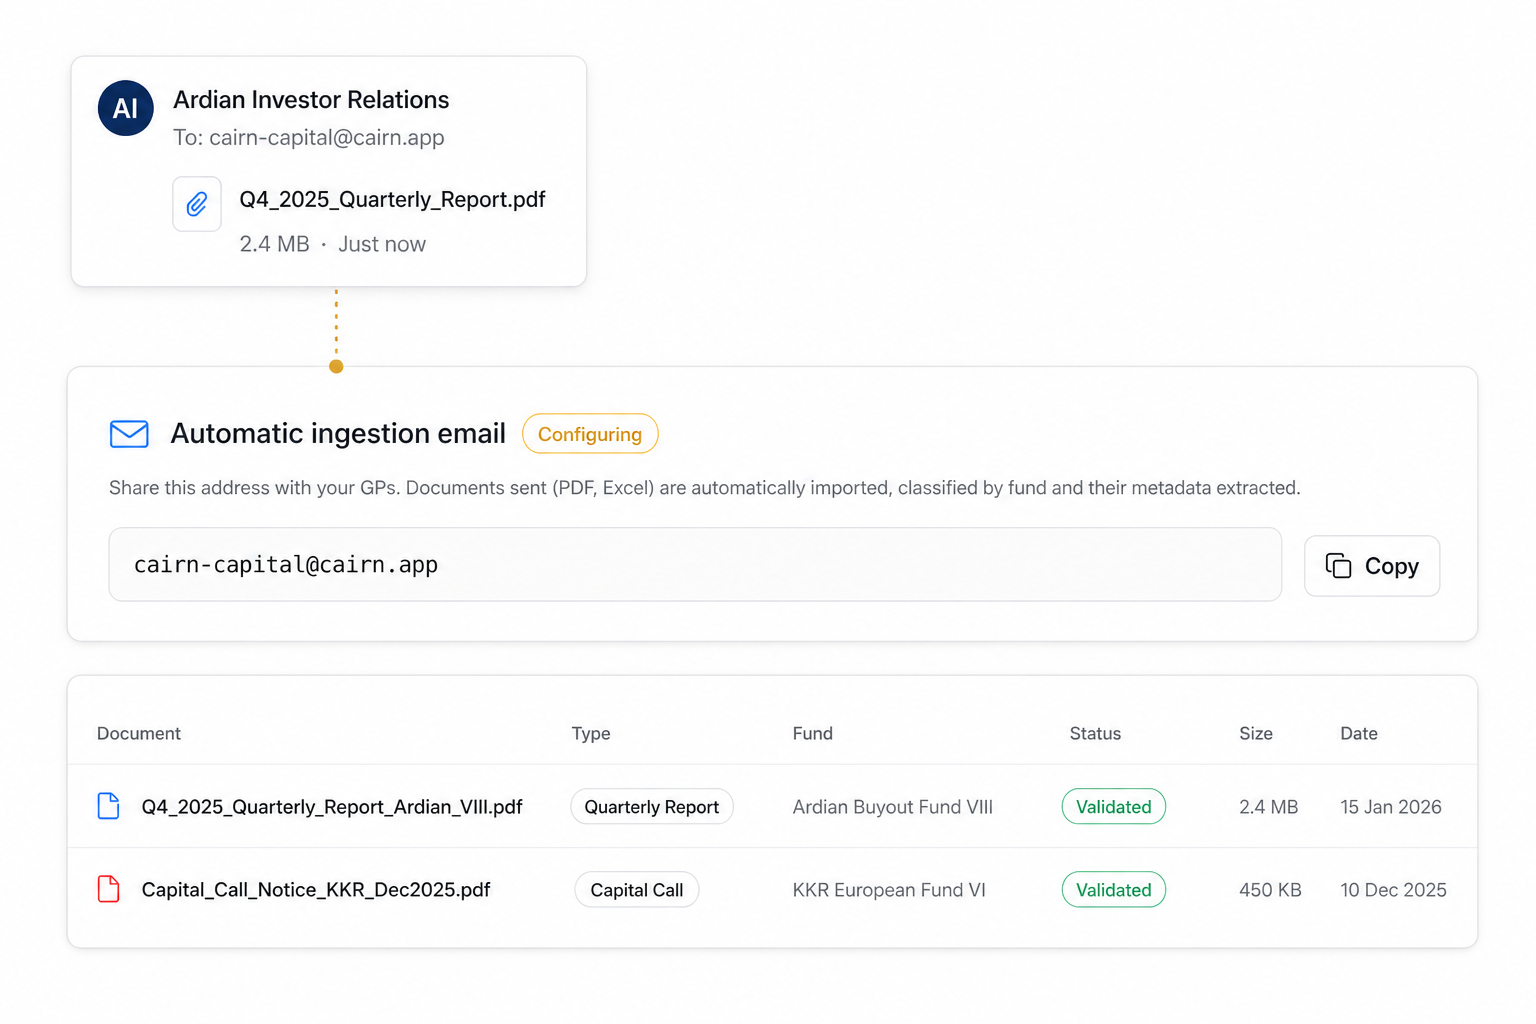Sort by the Status column header

coord(1095,734)
